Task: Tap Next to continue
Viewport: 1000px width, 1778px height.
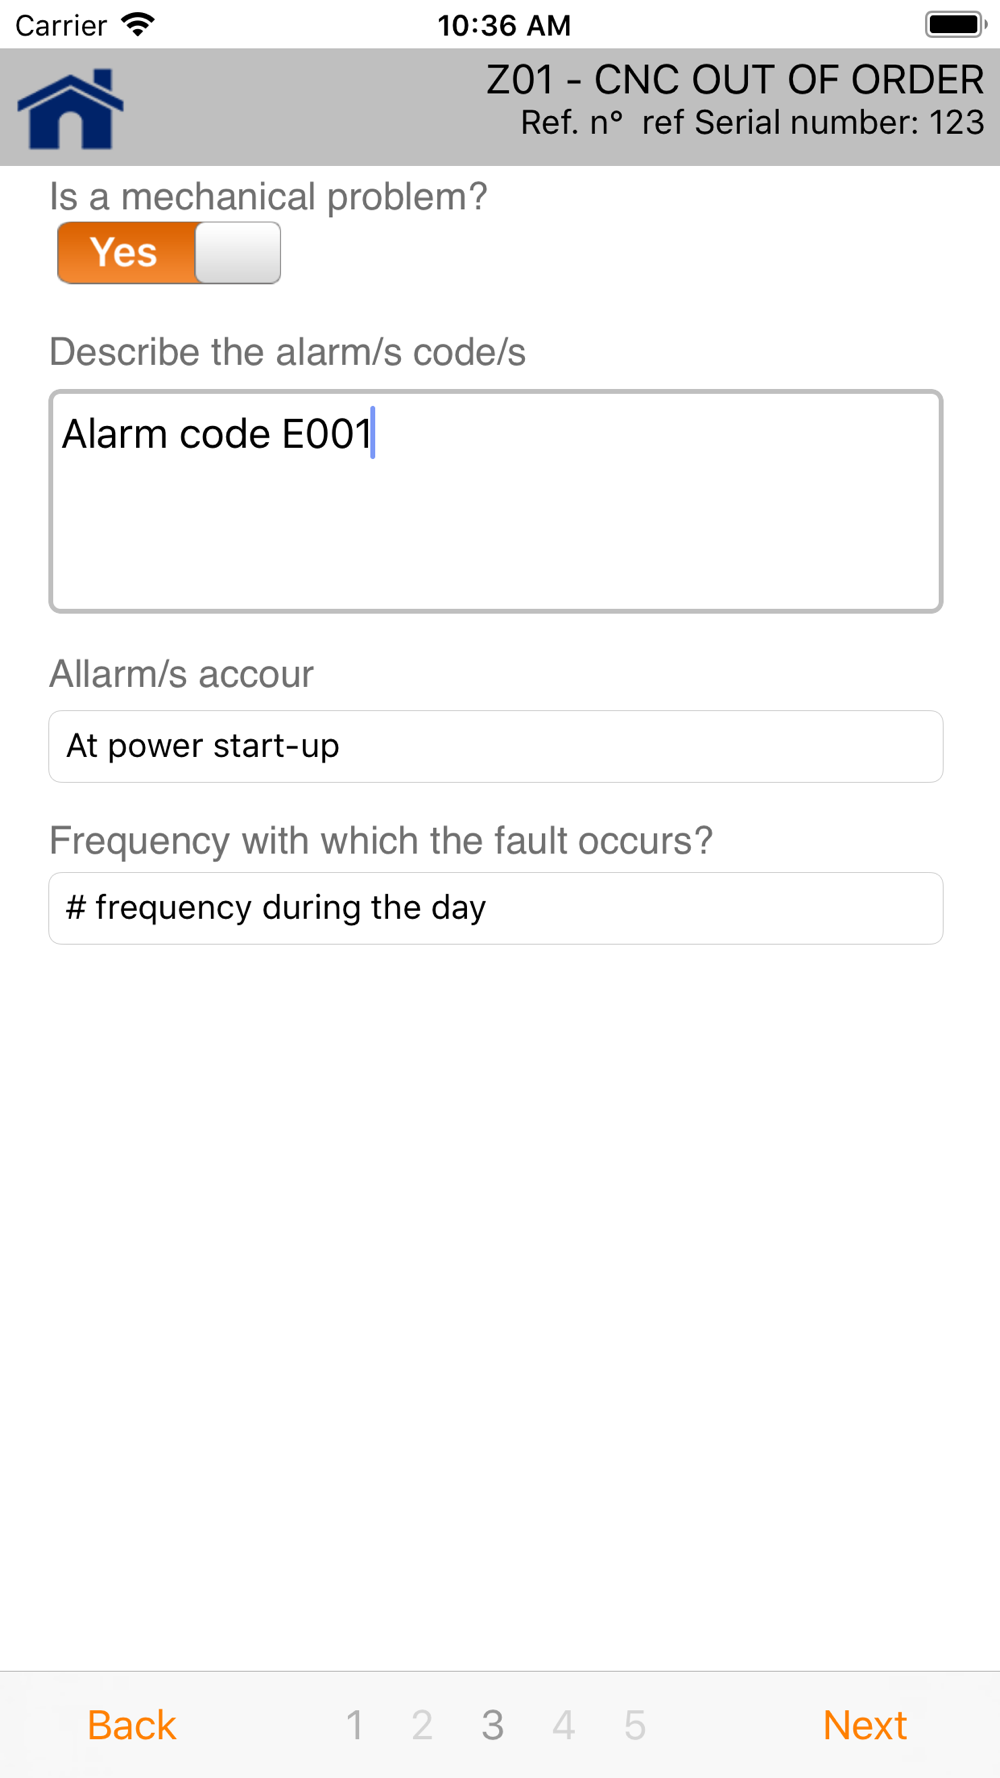Action: (865, 1725)
